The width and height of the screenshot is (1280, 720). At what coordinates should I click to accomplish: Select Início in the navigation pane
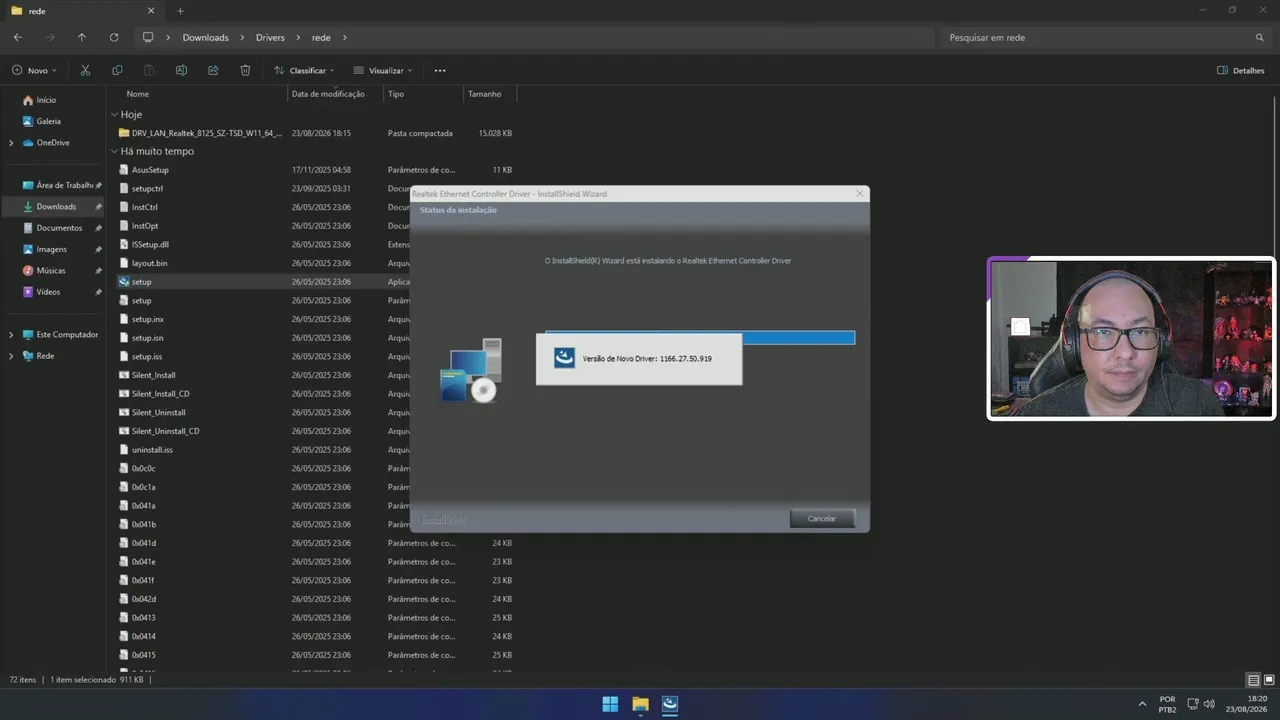click(46, 100)
